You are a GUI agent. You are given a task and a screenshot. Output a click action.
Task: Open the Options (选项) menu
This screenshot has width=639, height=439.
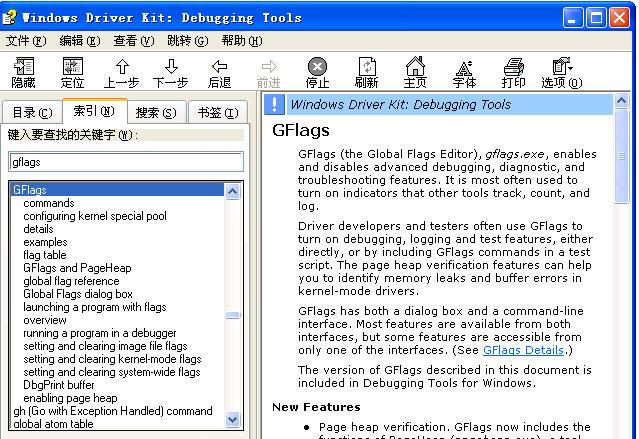(562, 73)
